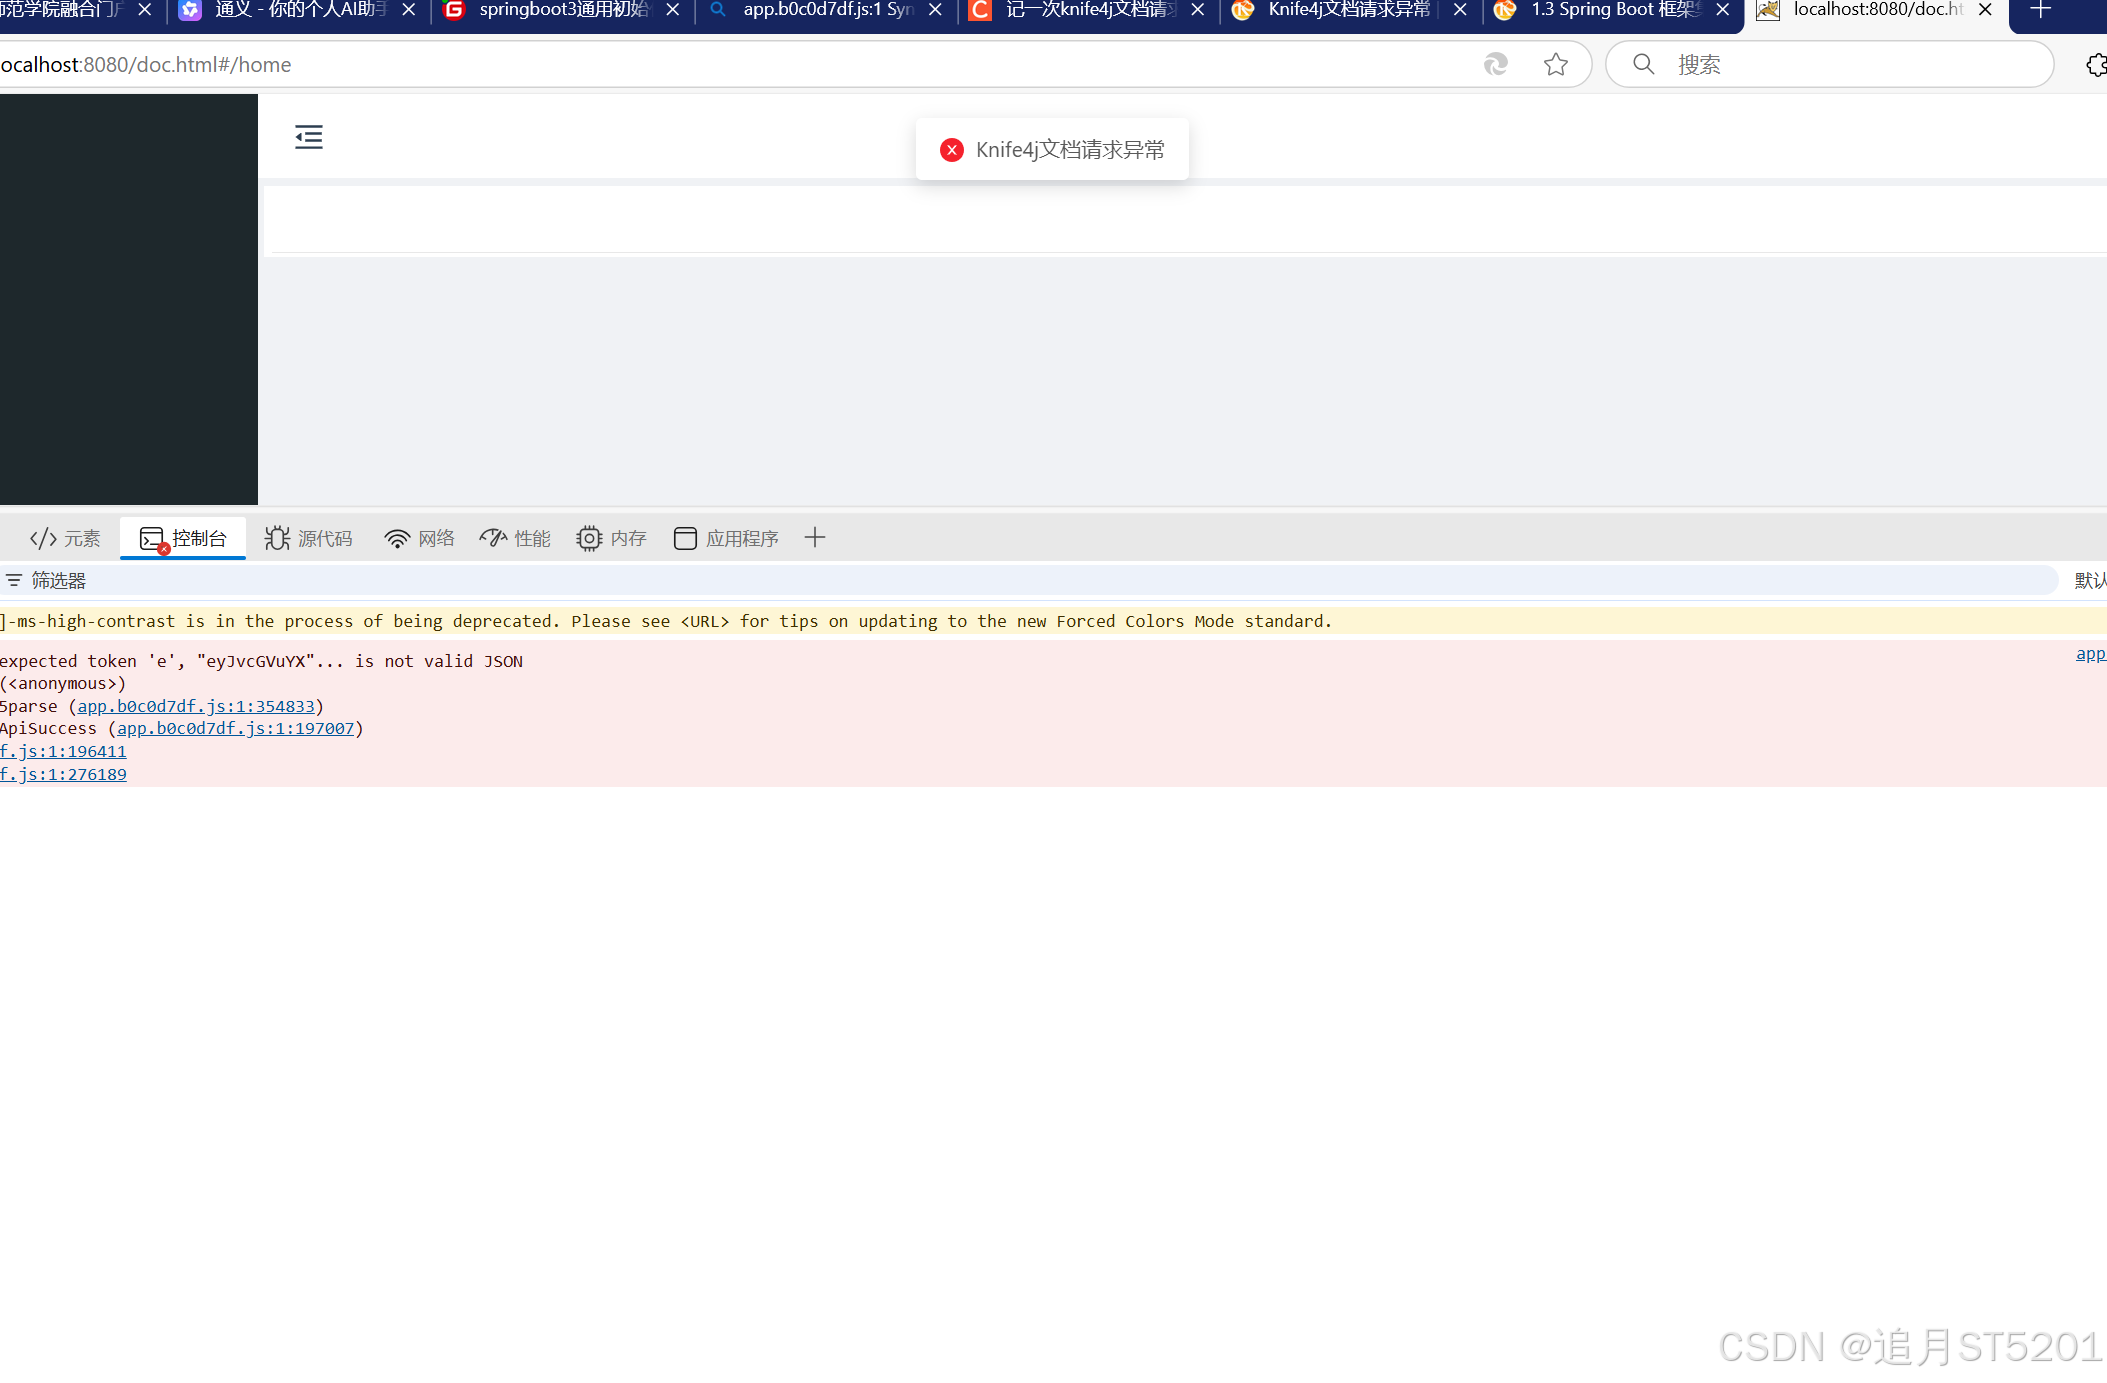The width and height of the screenshot is (2107, 1383).
Task: Add page to favorites via star icon
Action: (x=1556, y=64)
